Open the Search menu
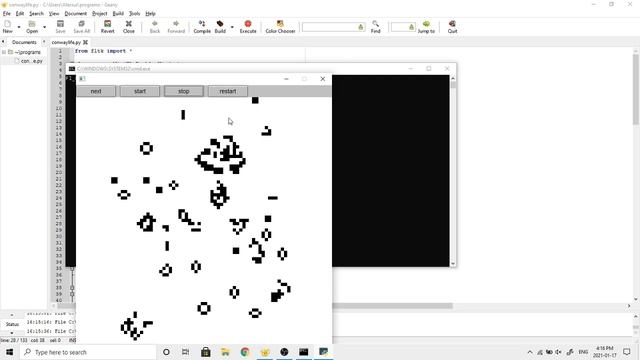Screen dimensions: 640x360 click(36, 13)
